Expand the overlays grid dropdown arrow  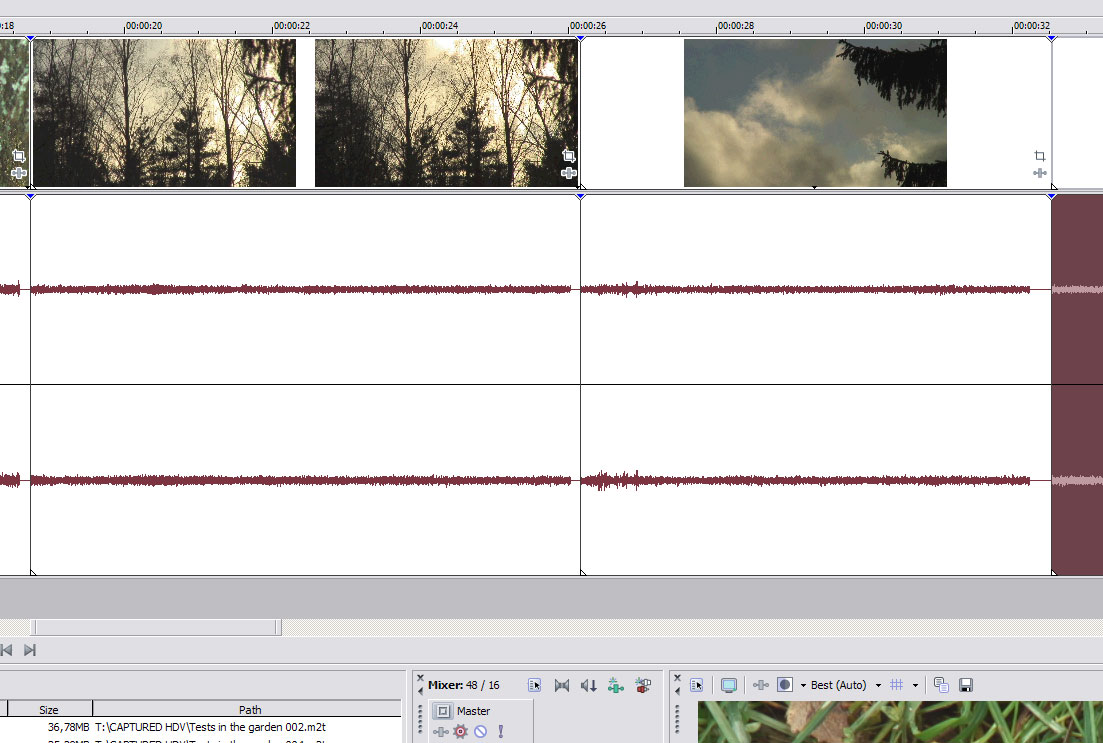[x=915, y=686]
